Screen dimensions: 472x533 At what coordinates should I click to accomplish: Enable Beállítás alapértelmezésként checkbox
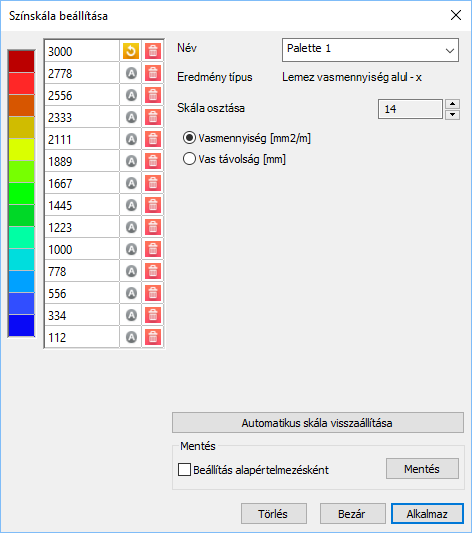184,469
